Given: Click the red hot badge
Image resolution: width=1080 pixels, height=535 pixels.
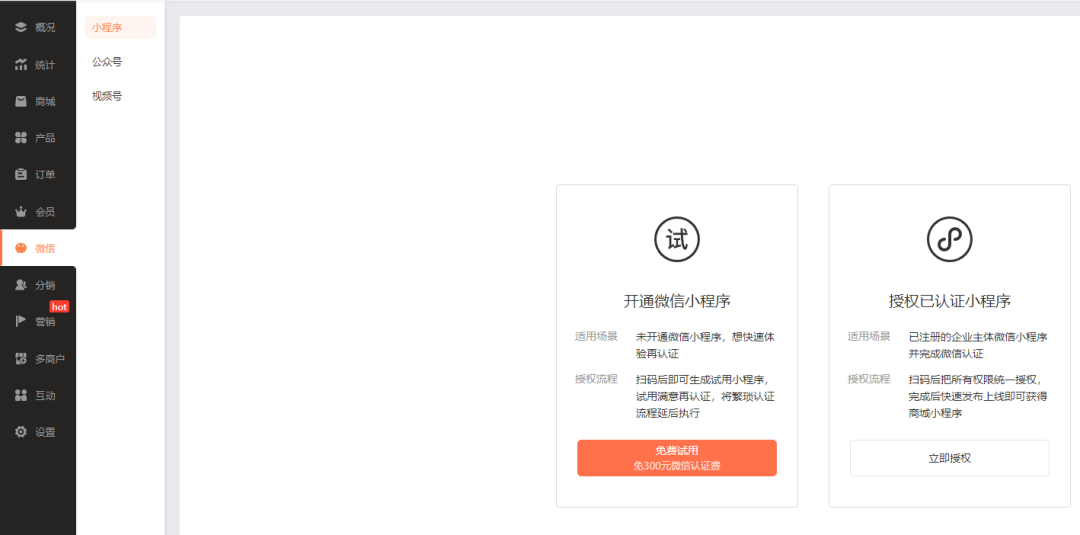Looking at the screenshot, I should 59,307.
